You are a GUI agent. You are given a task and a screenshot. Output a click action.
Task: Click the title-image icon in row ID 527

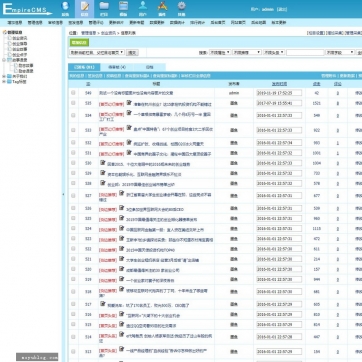[122, 193]
